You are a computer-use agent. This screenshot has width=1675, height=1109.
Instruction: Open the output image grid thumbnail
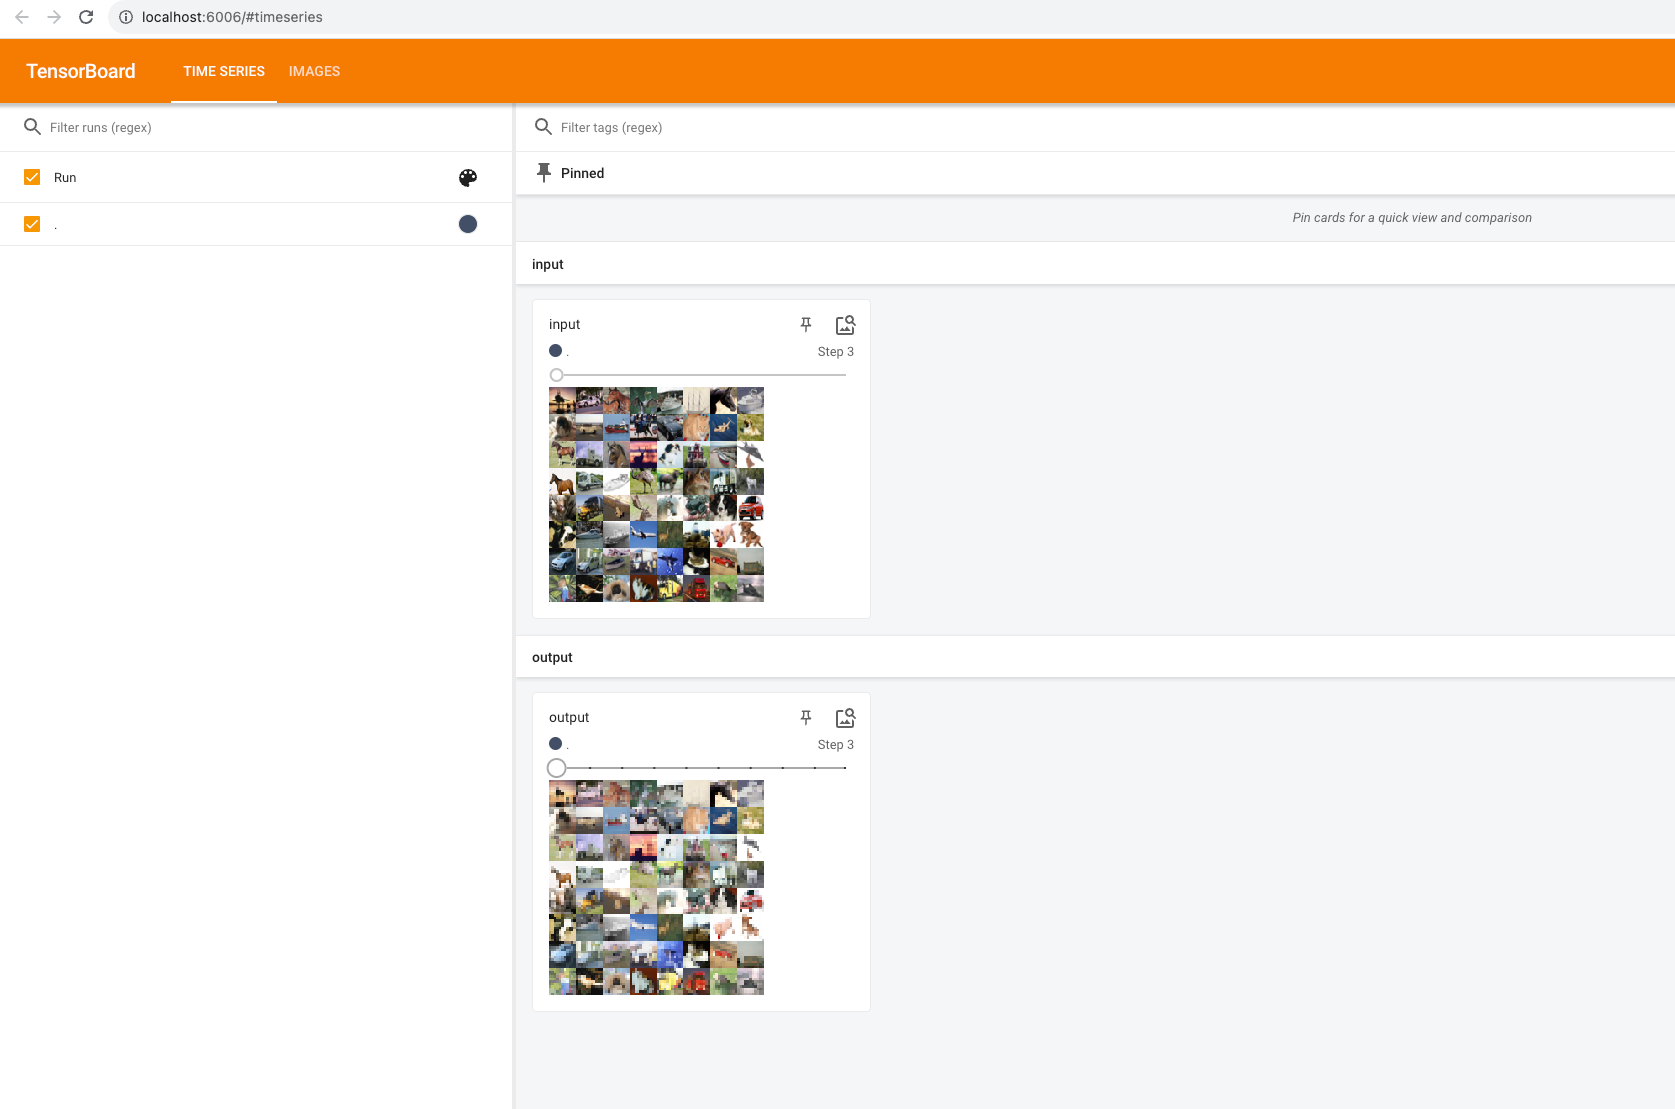tap(656, 887)
